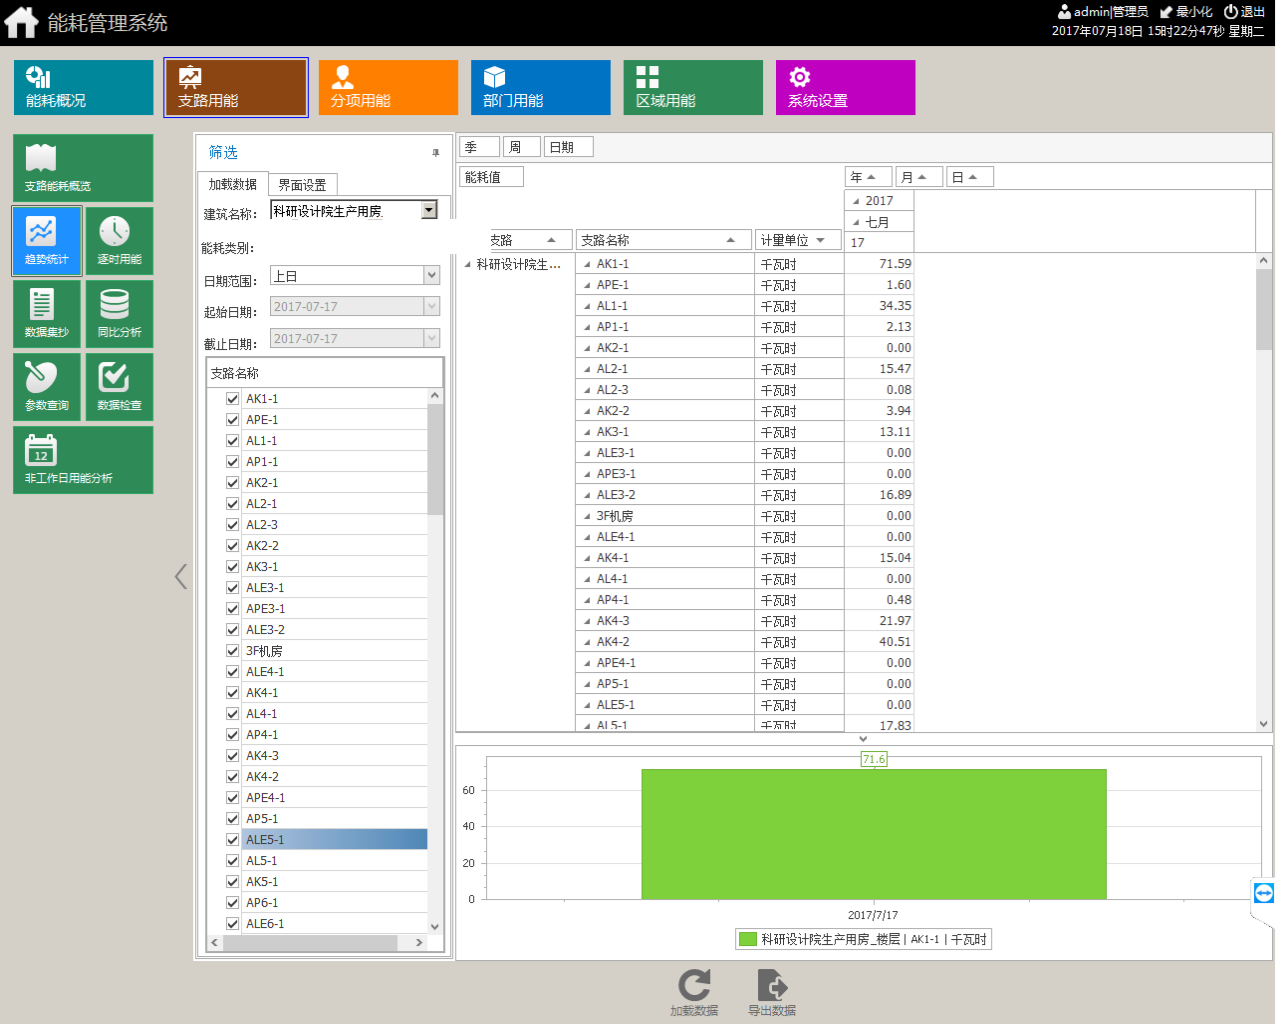Toggle the 3F机房 checkbox

(x=232, y=651)
